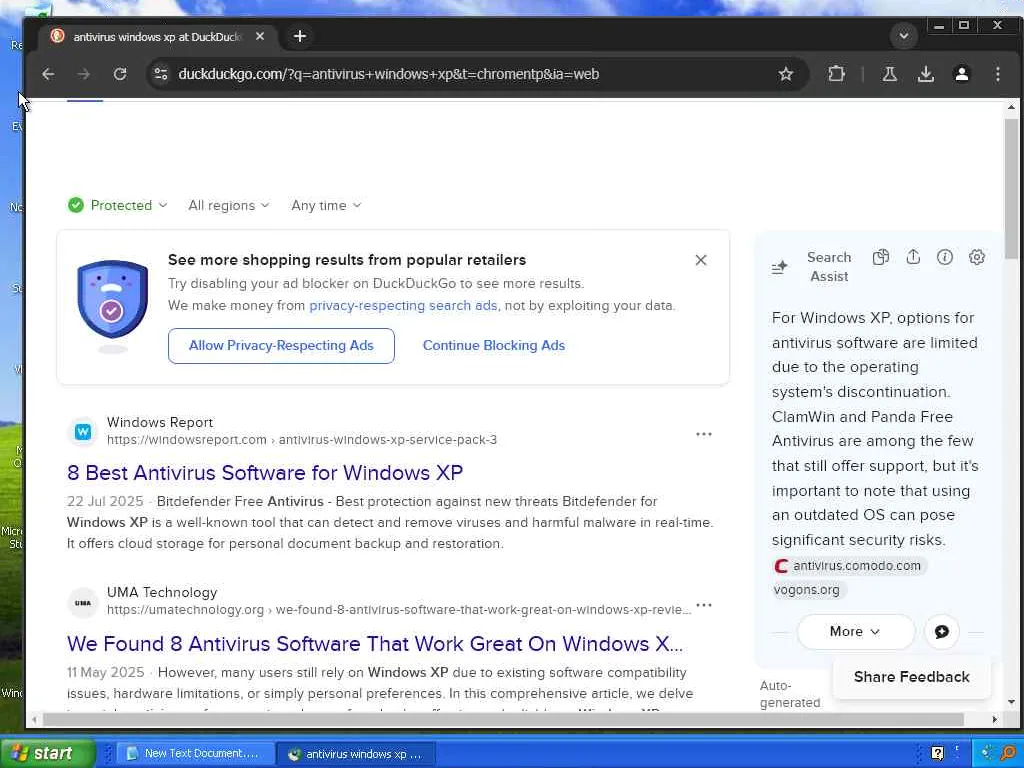Dismiss the shopping results banner

click(701, 260)
